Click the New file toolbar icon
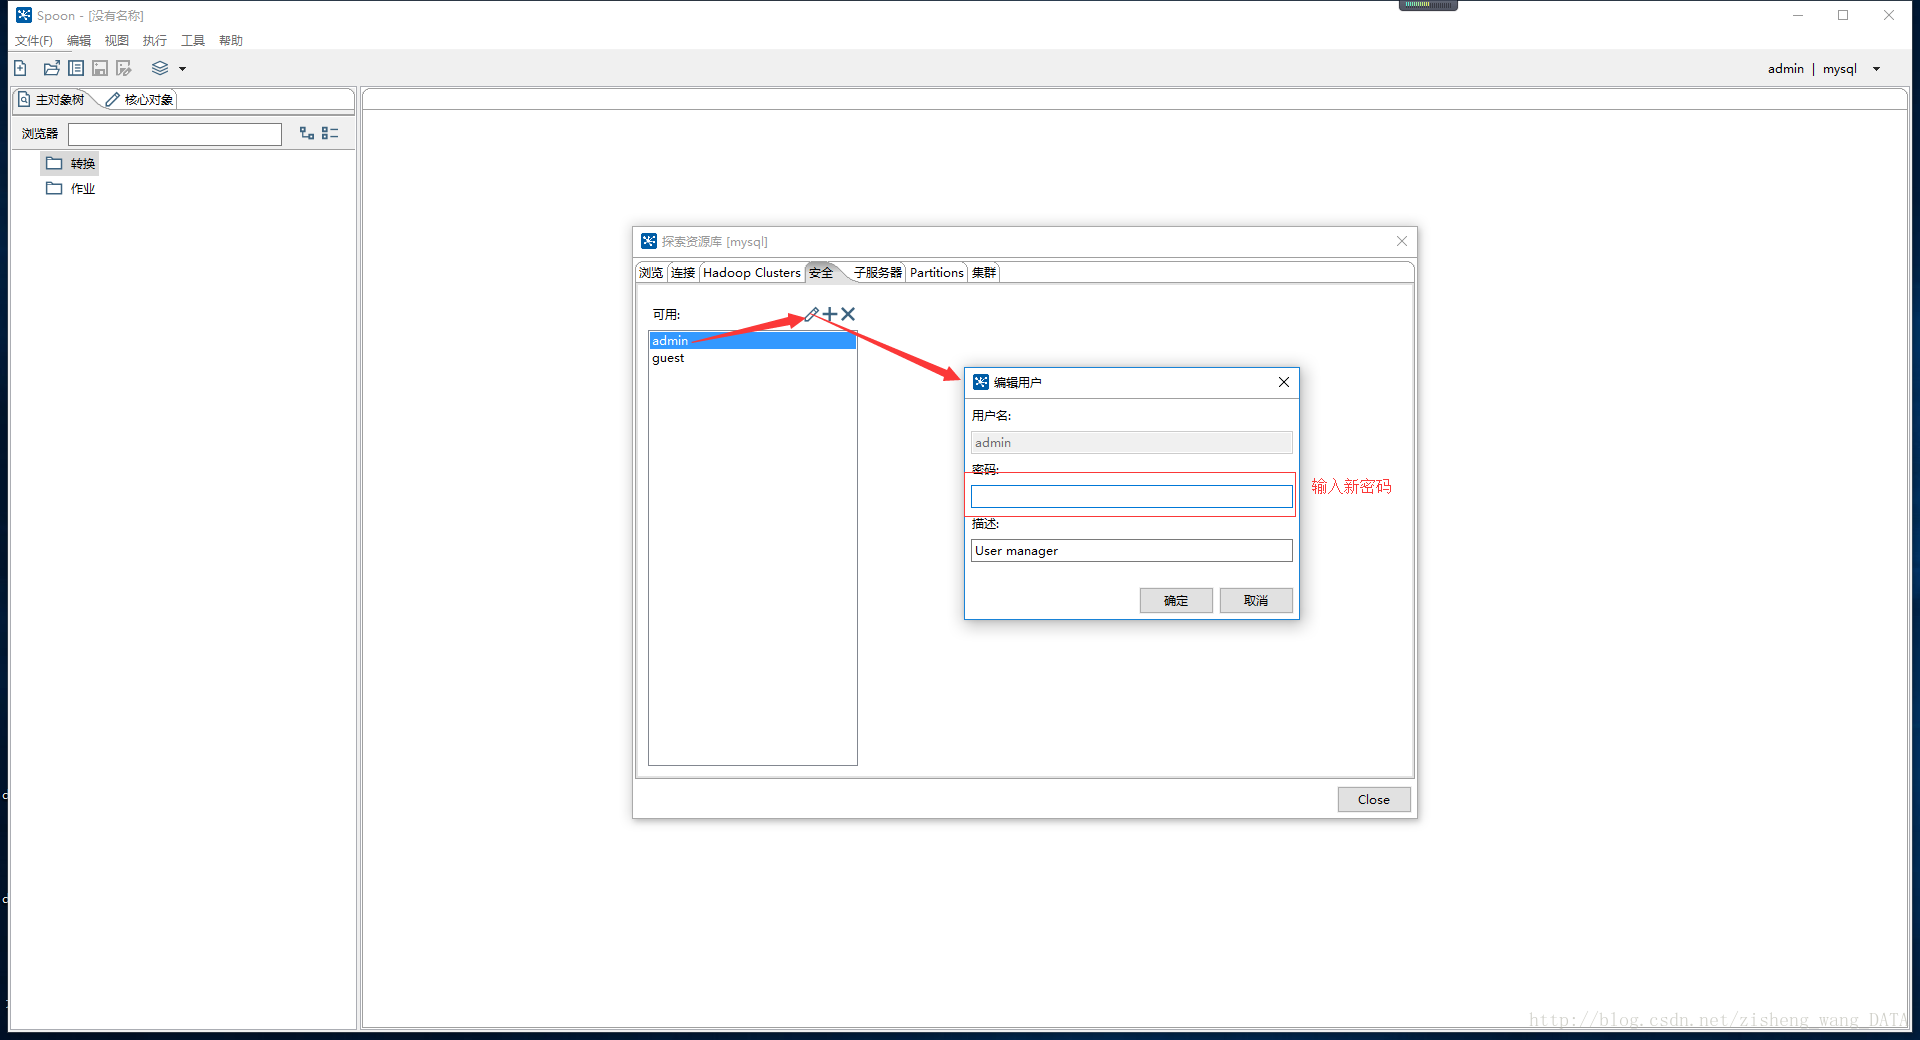Image resolution: width=1920 pixels, height=1040 pixels. (x=20, y=68)
